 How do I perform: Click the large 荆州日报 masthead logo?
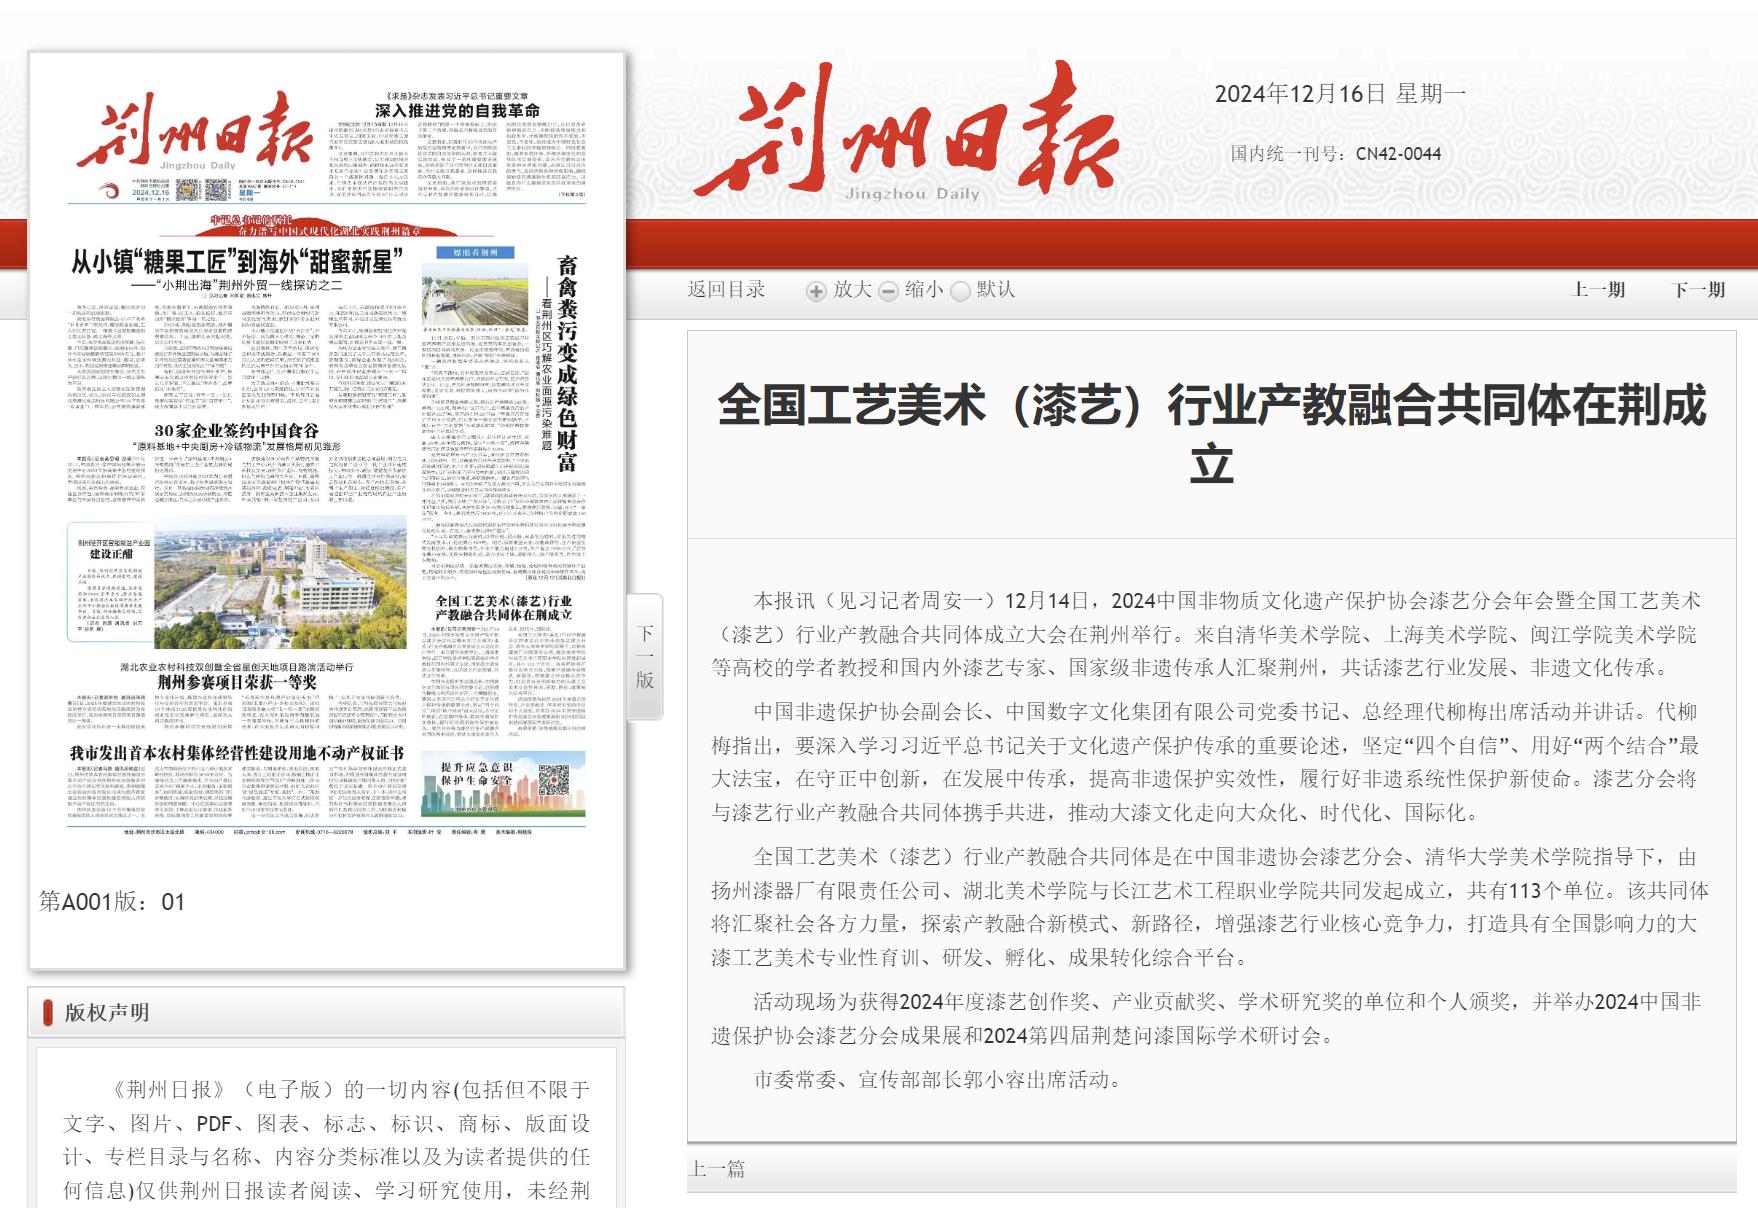[905, 130]
